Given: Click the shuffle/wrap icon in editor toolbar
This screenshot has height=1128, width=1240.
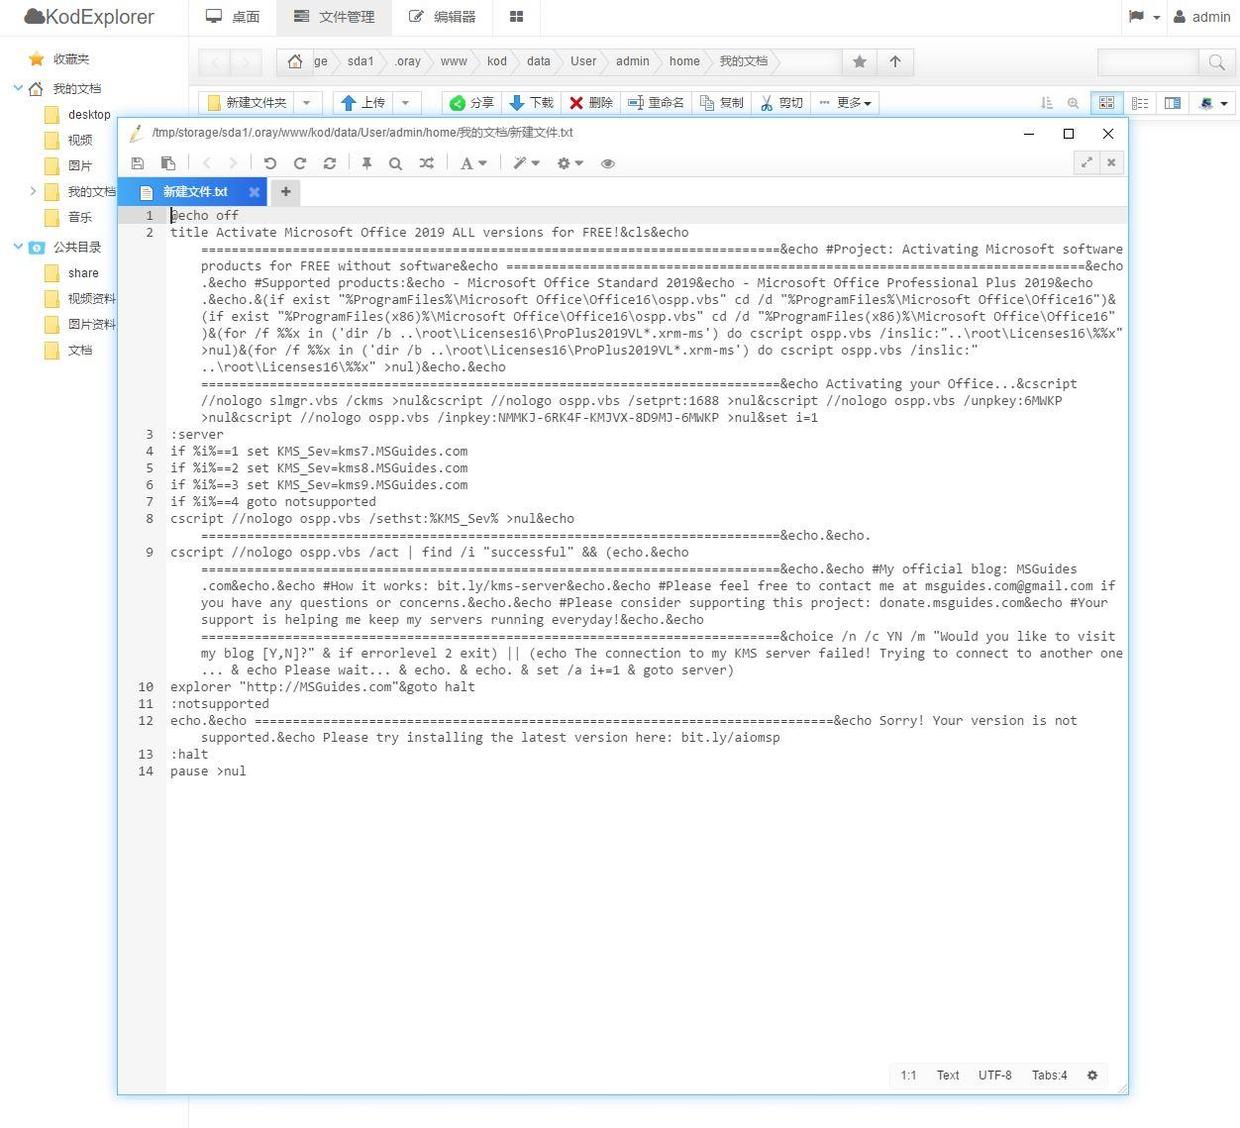Looking at the screenshot, I should click(427, 163).
